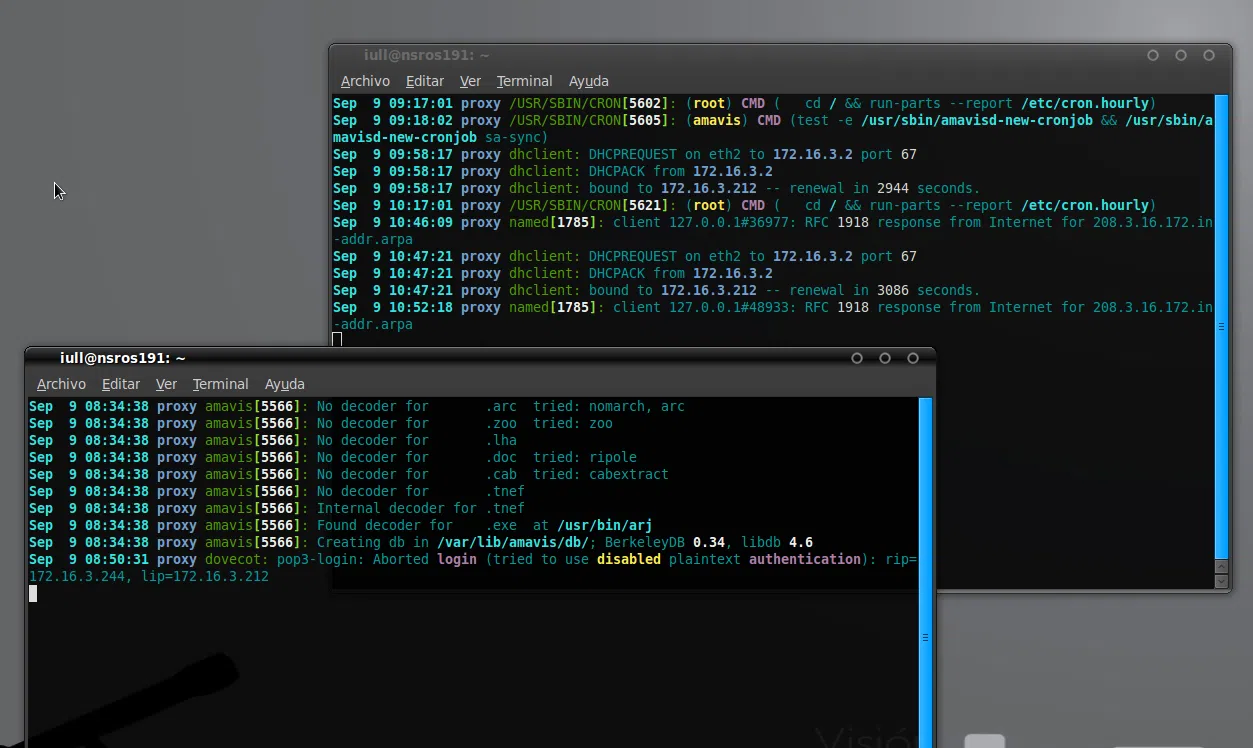Open Archivo menu in the front terminal

pyautogui.click(x=61, y=384)
